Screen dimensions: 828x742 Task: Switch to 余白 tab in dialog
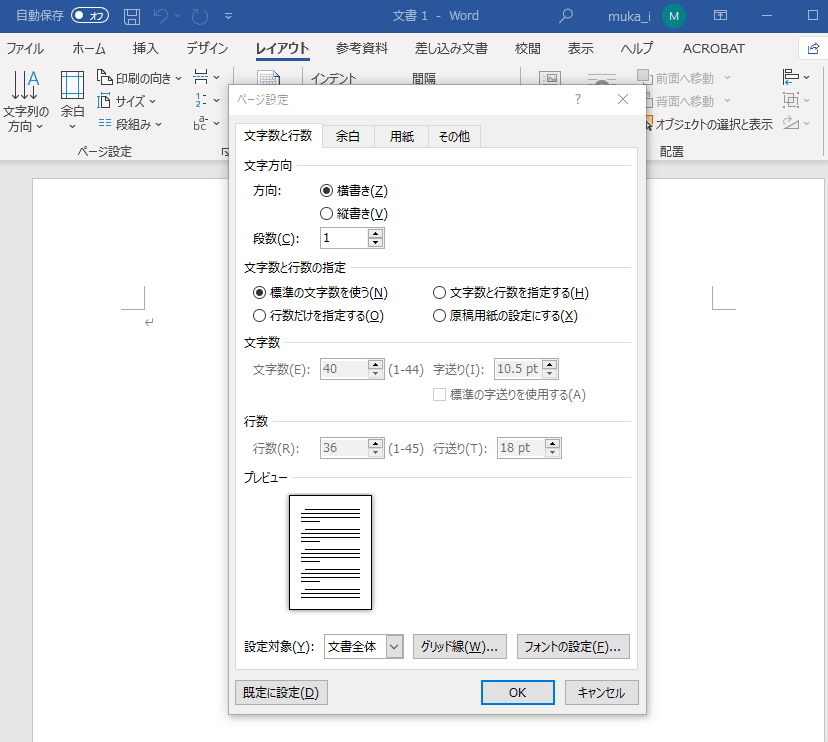click(348, 137)
